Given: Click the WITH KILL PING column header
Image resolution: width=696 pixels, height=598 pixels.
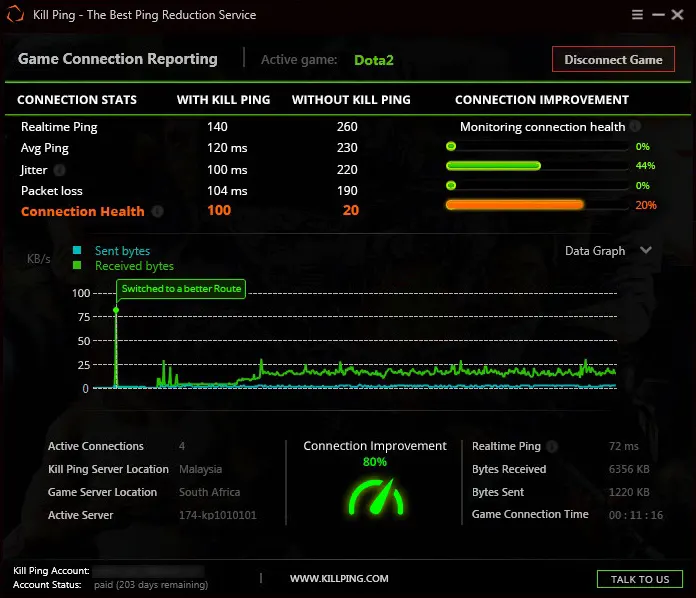Looking at the screenshot, I should coord(223,99).
